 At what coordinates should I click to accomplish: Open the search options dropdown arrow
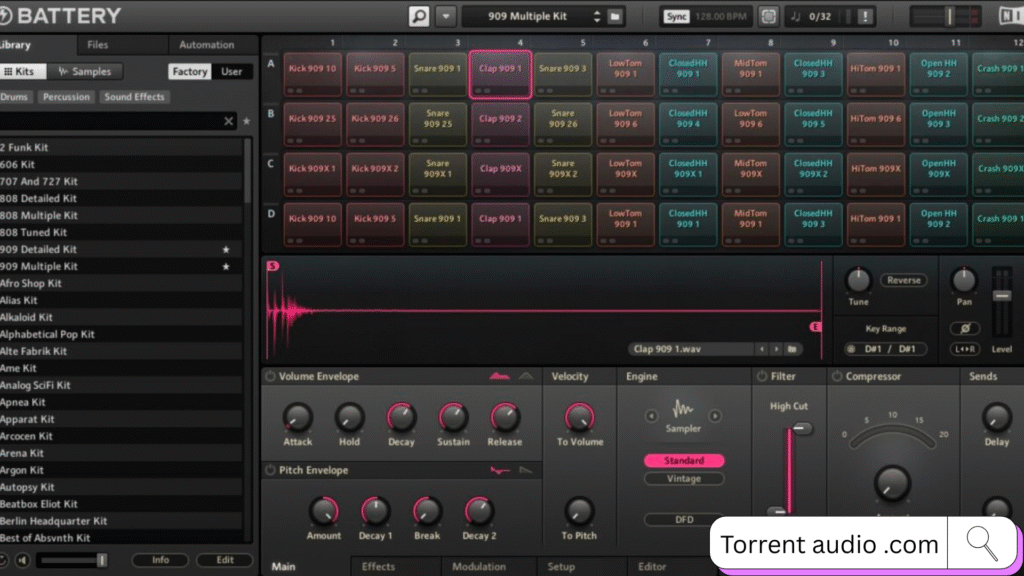coord(447,16)
